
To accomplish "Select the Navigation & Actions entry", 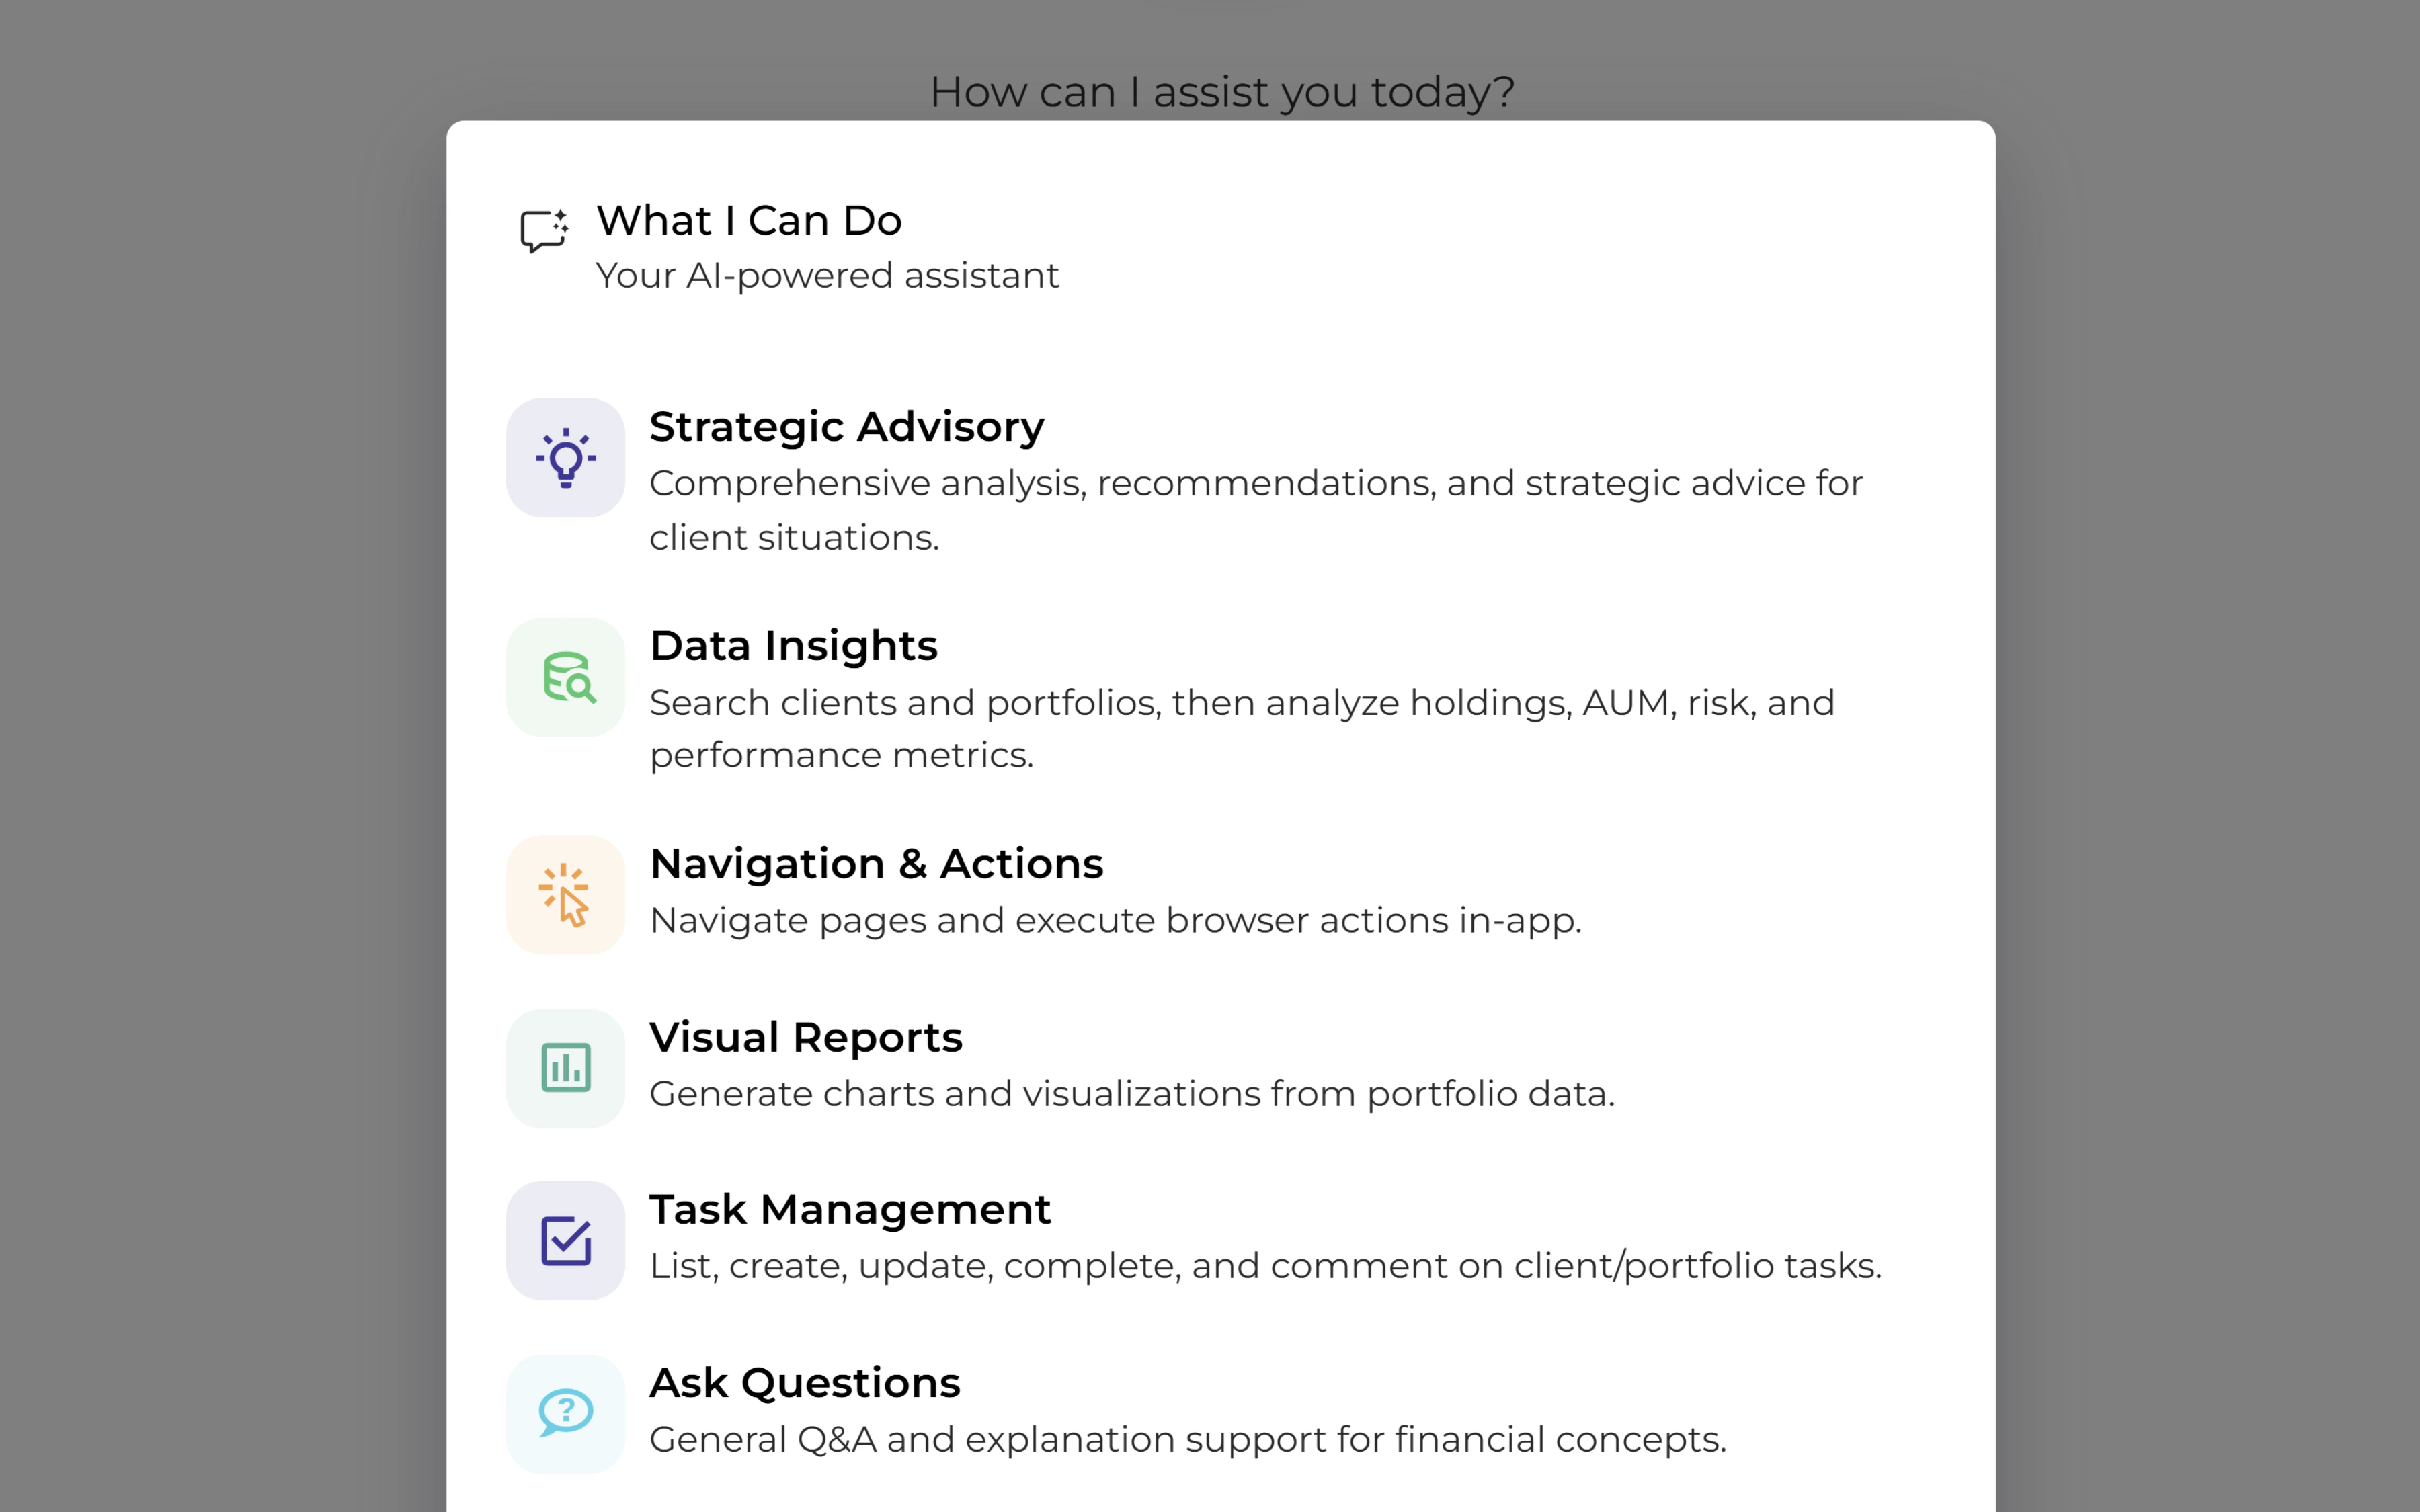I will click(877, 863).
